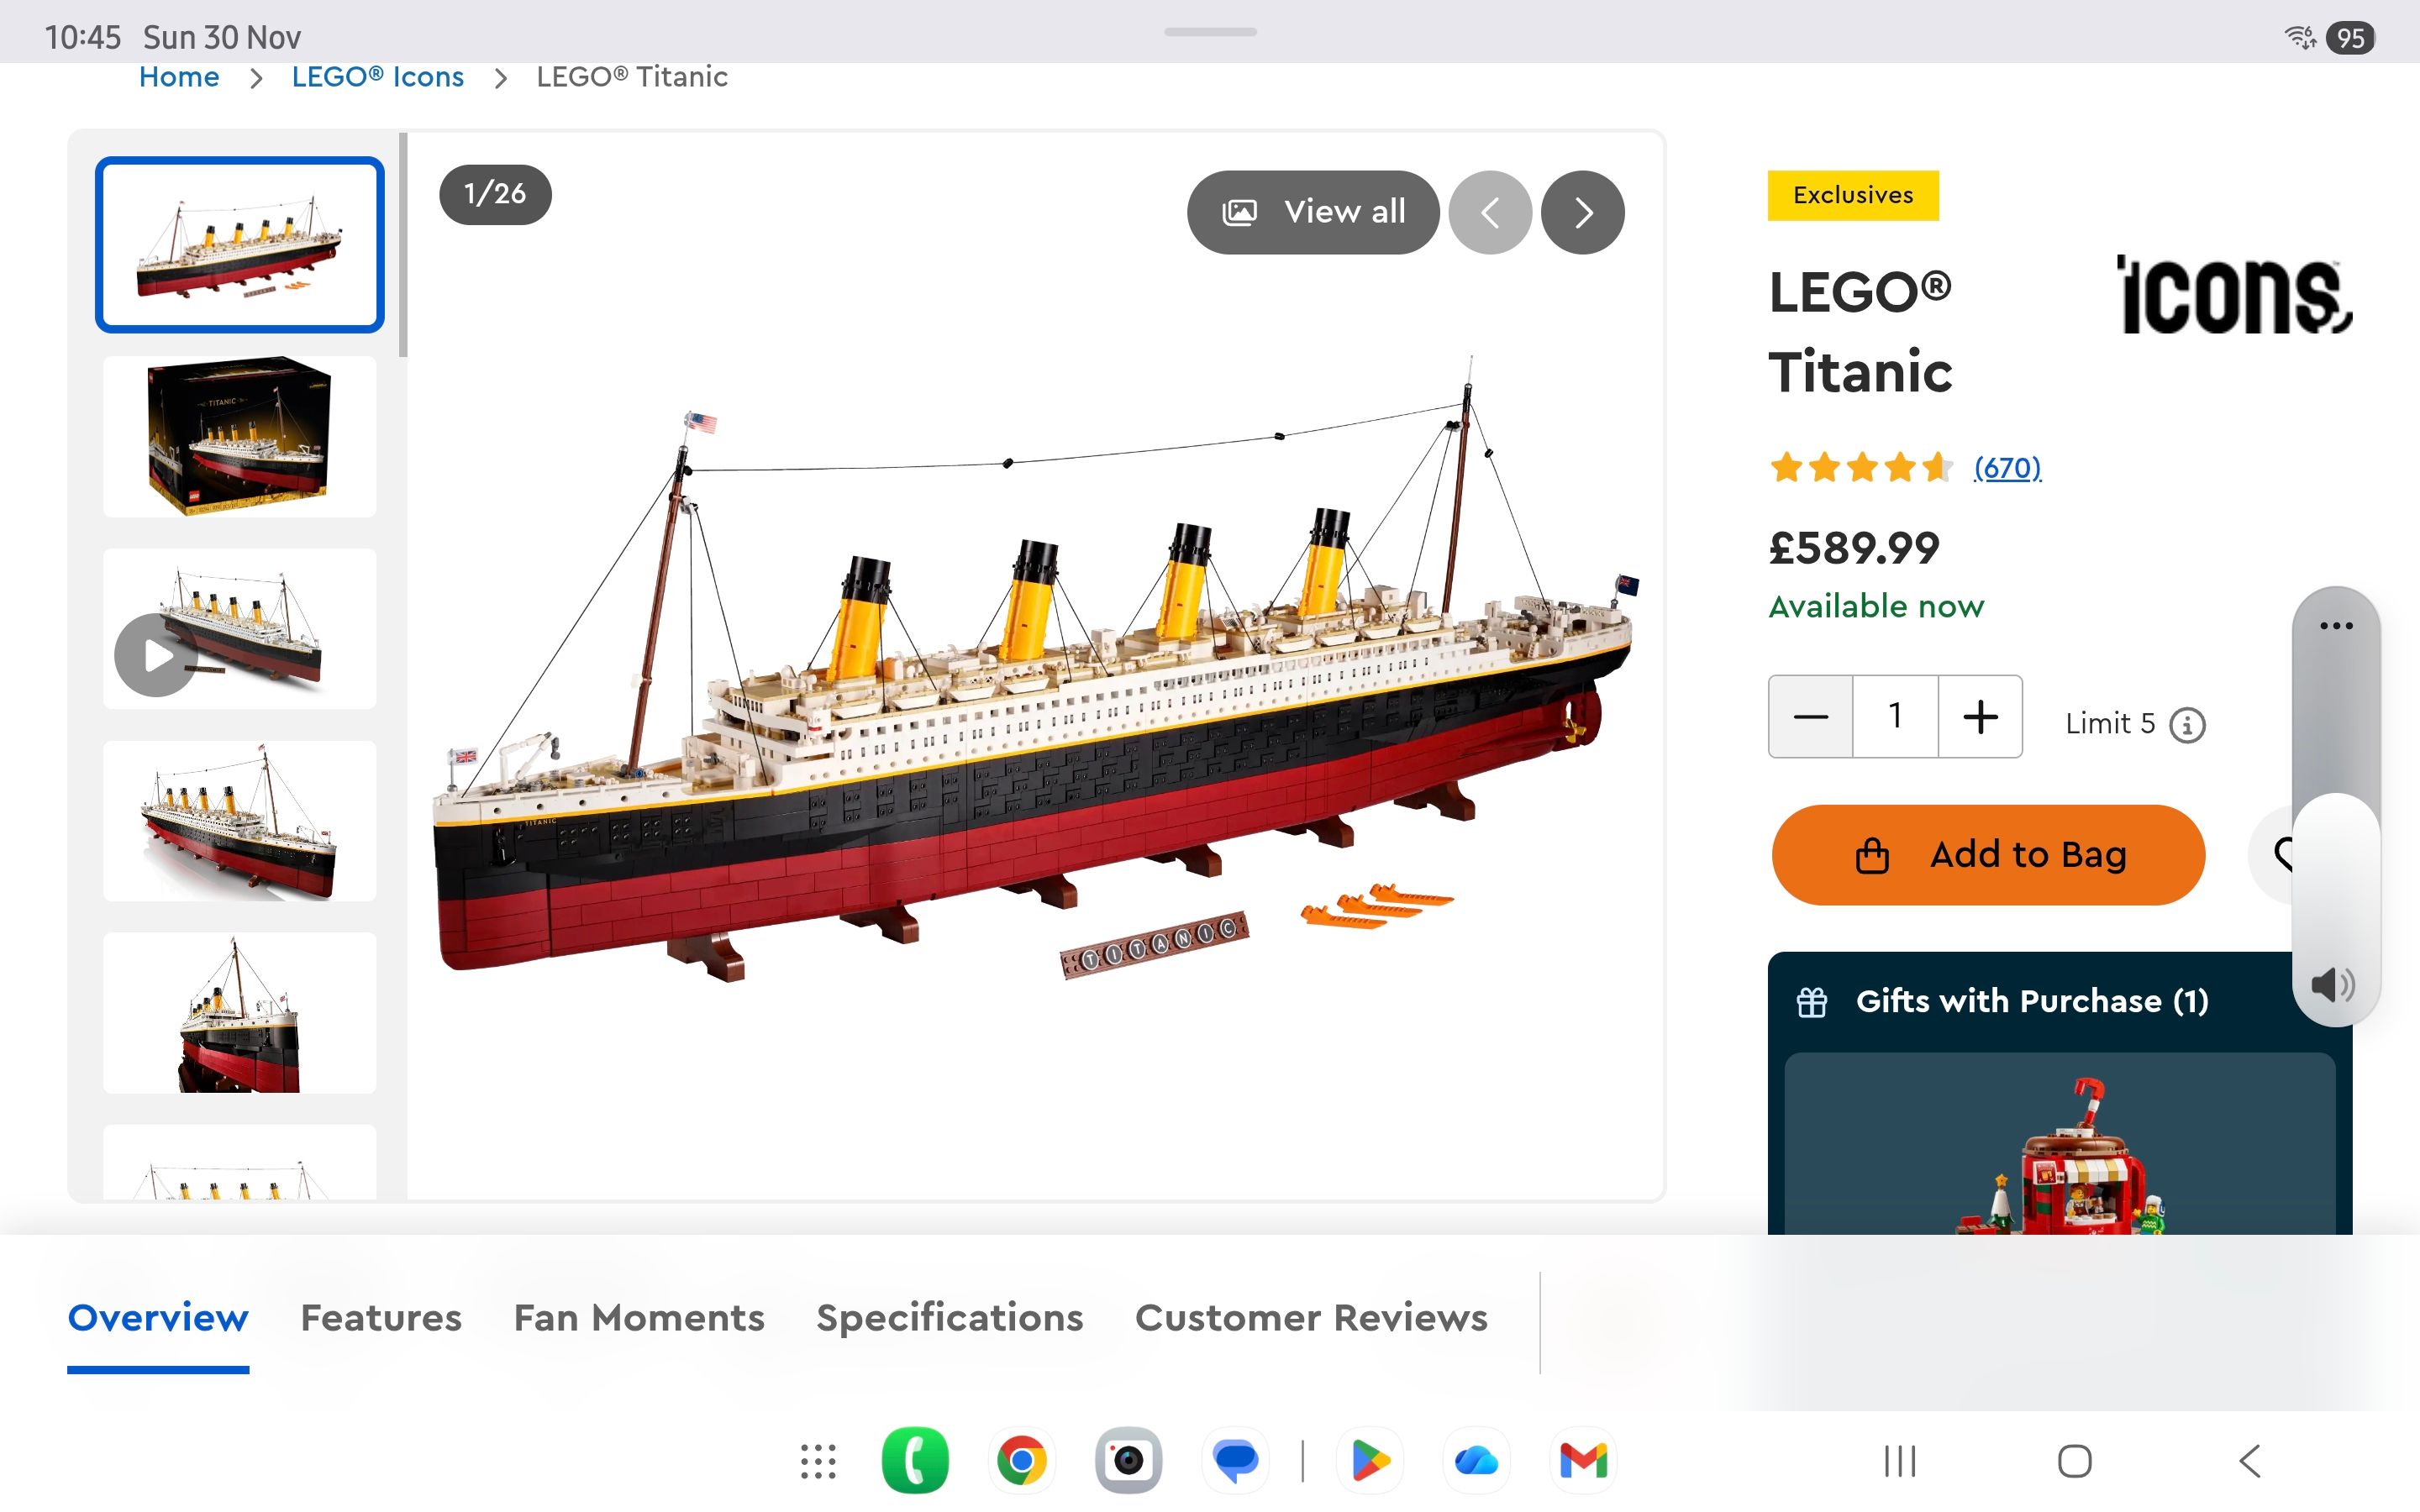Screen dimensions: 2420x1512
Task: Select the Titanic box thumbnail
Action: (240, 437)
